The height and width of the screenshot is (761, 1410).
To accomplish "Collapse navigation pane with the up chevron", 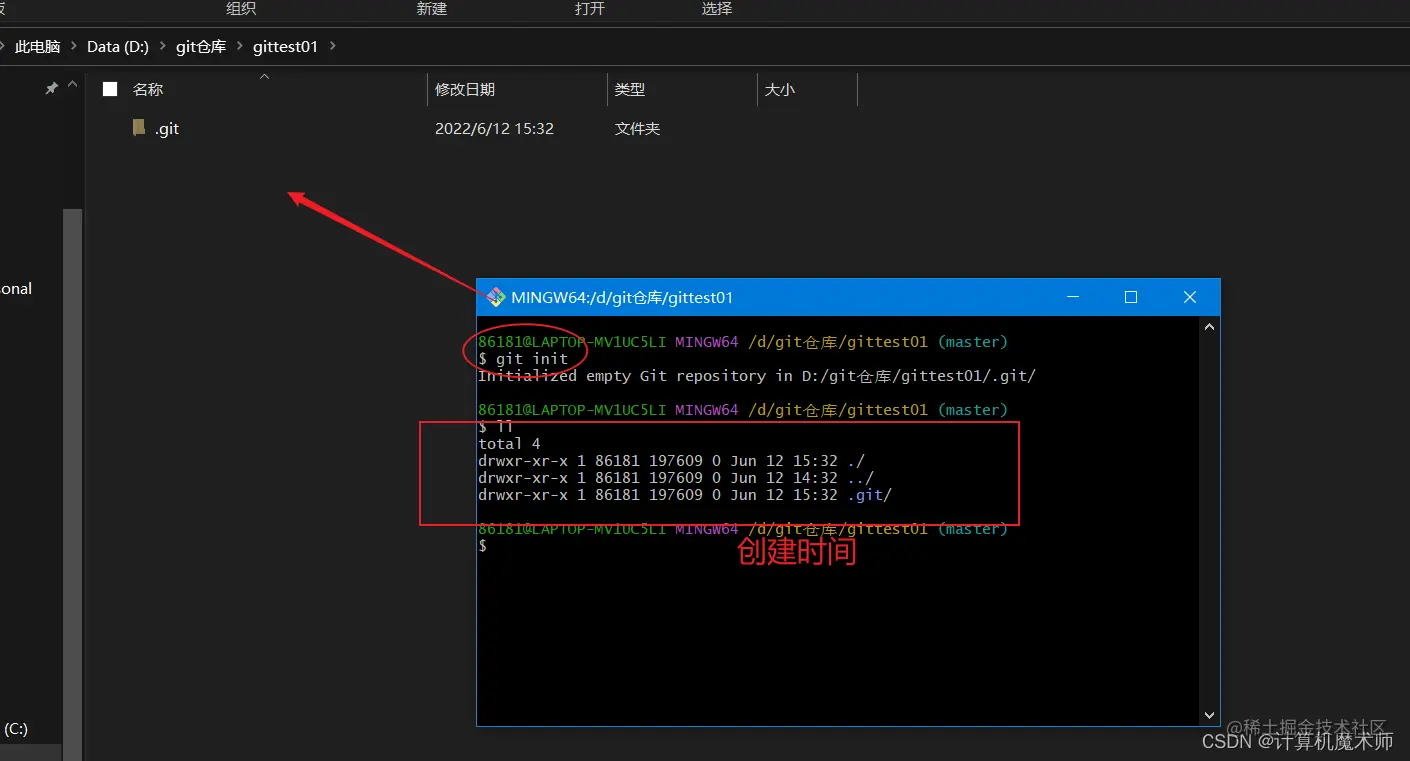I will [x=72, y=87].
